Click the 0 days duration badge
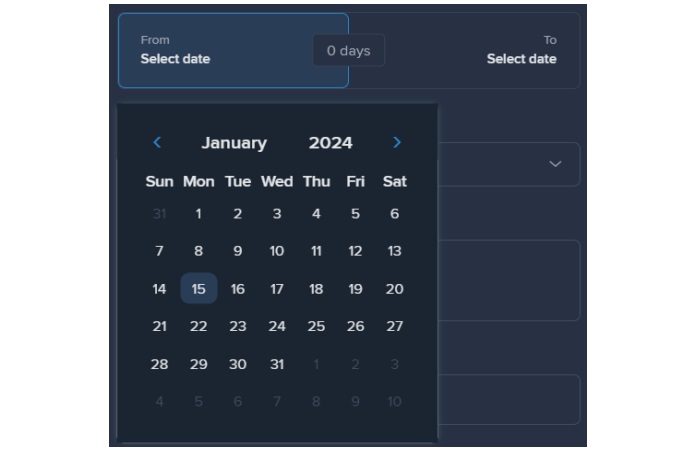This screenshot has height=450, width=700. point(348,51)
